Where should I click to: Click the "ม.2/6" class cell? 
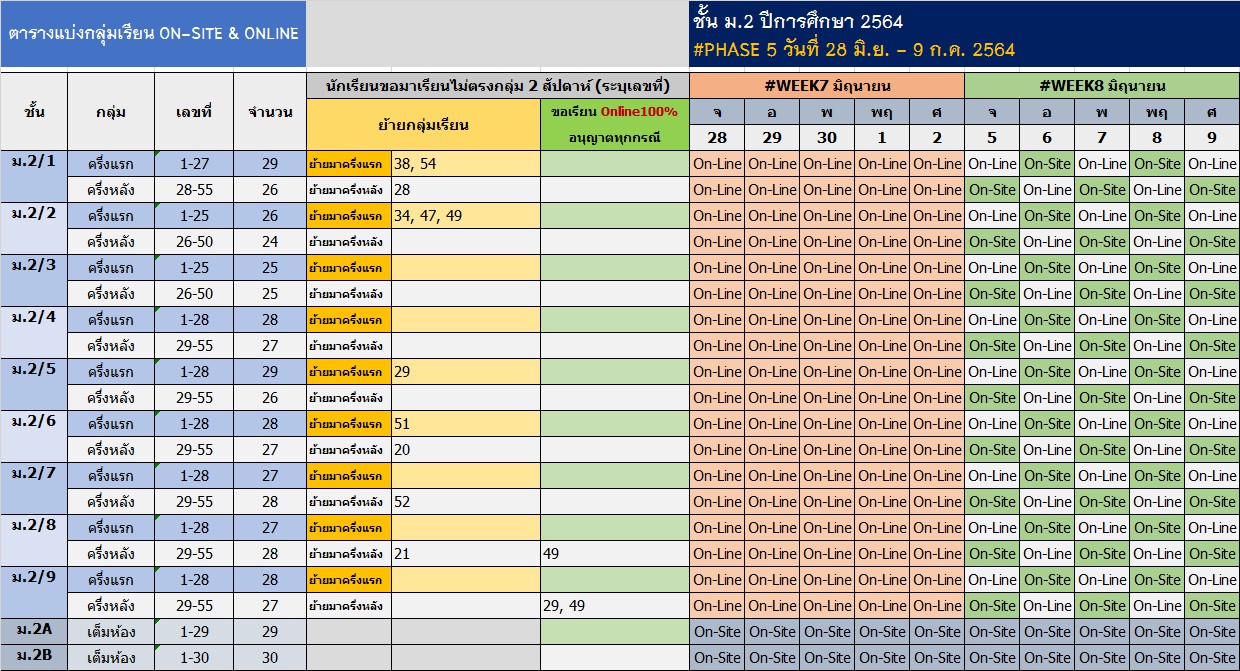(x=34, y=436)
